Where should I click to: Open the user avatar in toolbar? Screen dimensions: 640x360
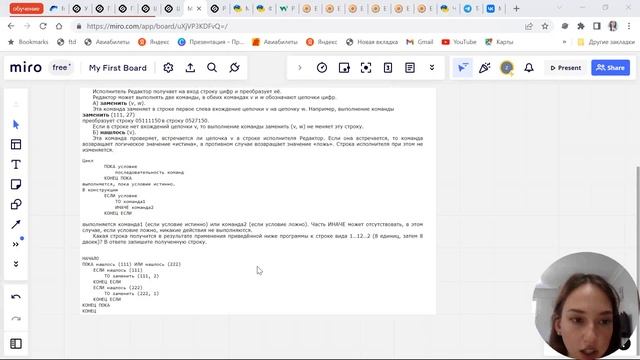pyautogui.click(x=507, y=68)
